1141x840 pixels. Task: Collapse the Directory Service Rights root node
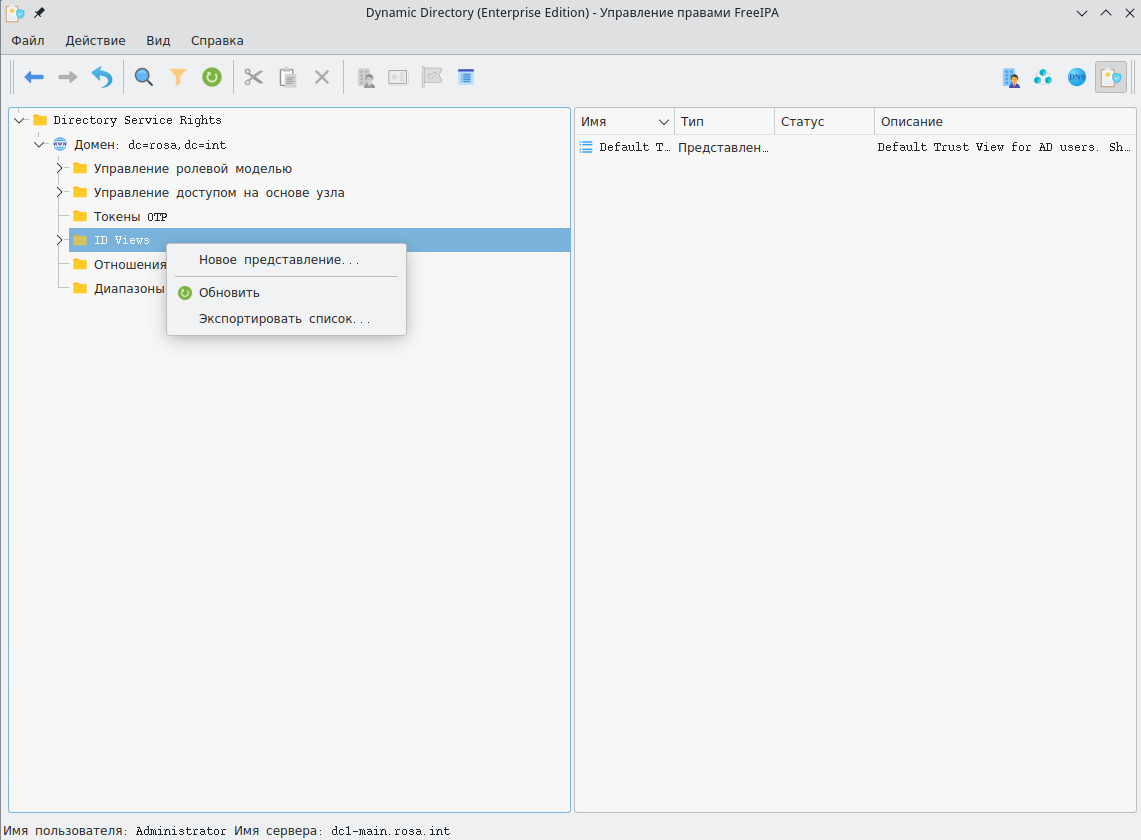(20, 120)
